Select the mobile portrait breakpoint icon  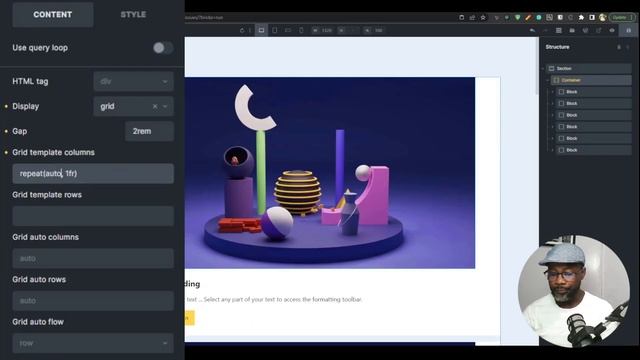(x=301, y=30)
